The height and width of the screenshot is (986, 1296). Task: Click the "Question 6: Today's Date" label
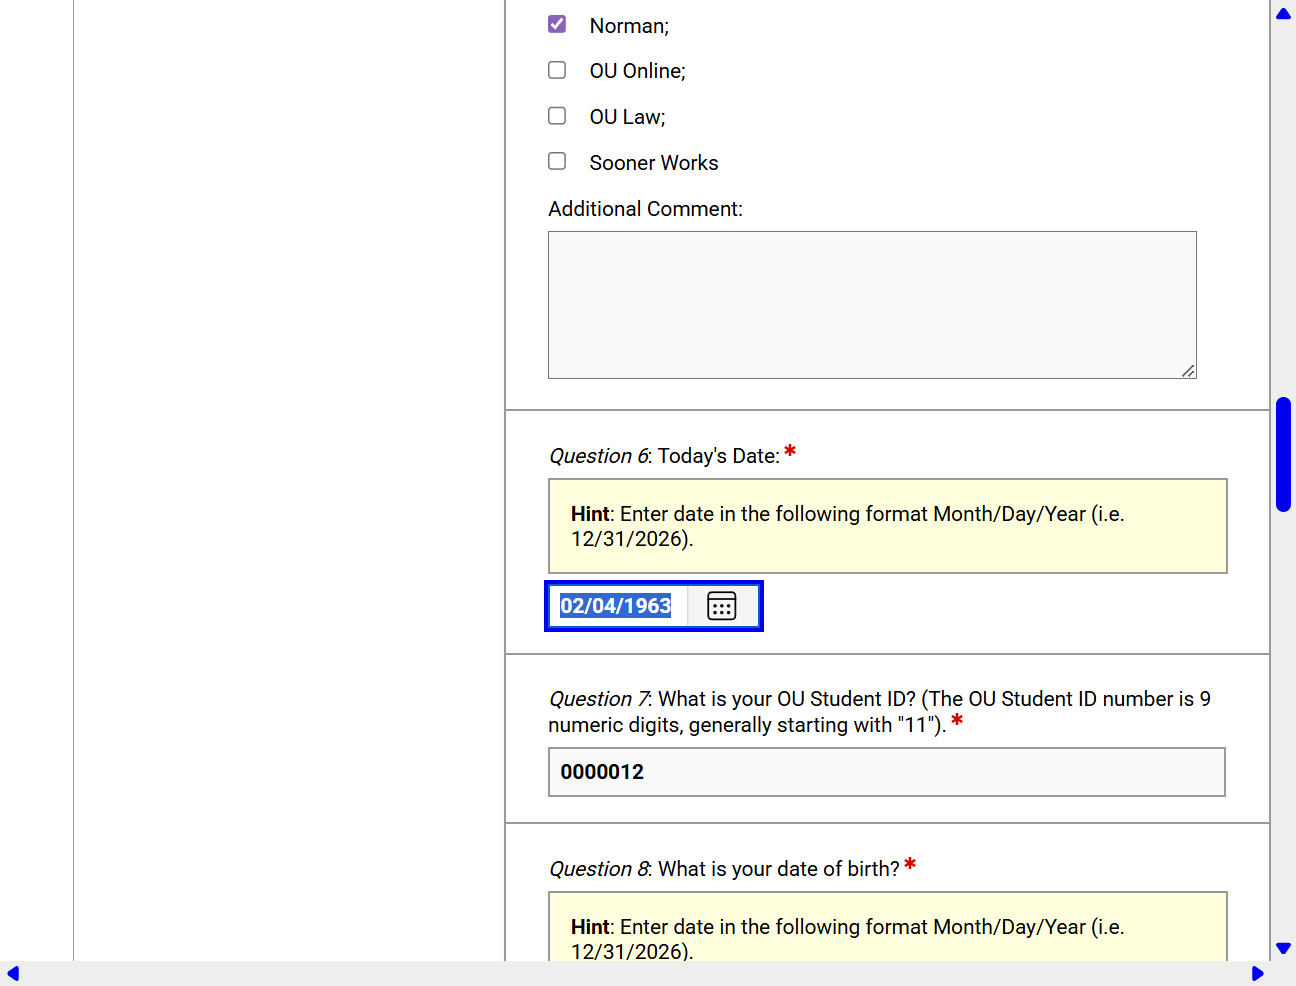click(665, 456)
